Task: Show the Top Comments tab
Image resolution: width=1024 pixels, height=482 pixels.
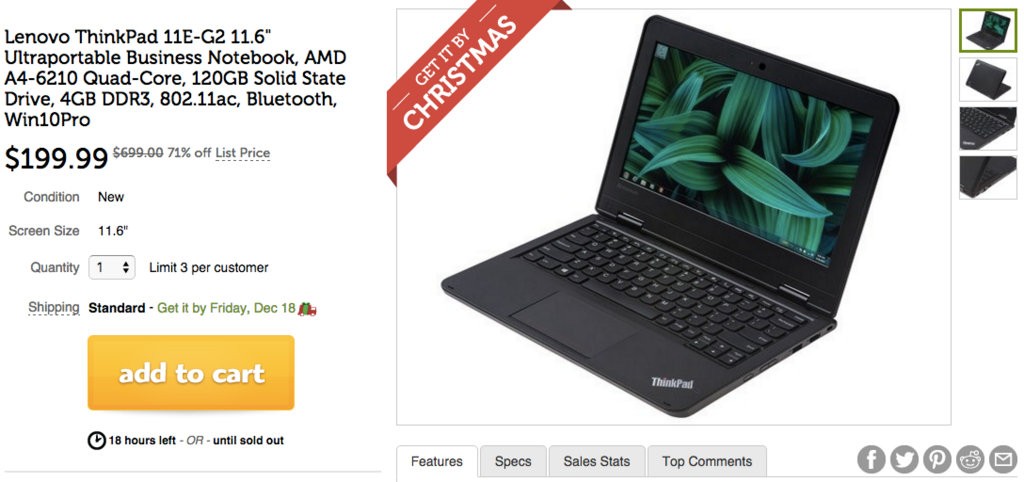Action: point(707,462)
